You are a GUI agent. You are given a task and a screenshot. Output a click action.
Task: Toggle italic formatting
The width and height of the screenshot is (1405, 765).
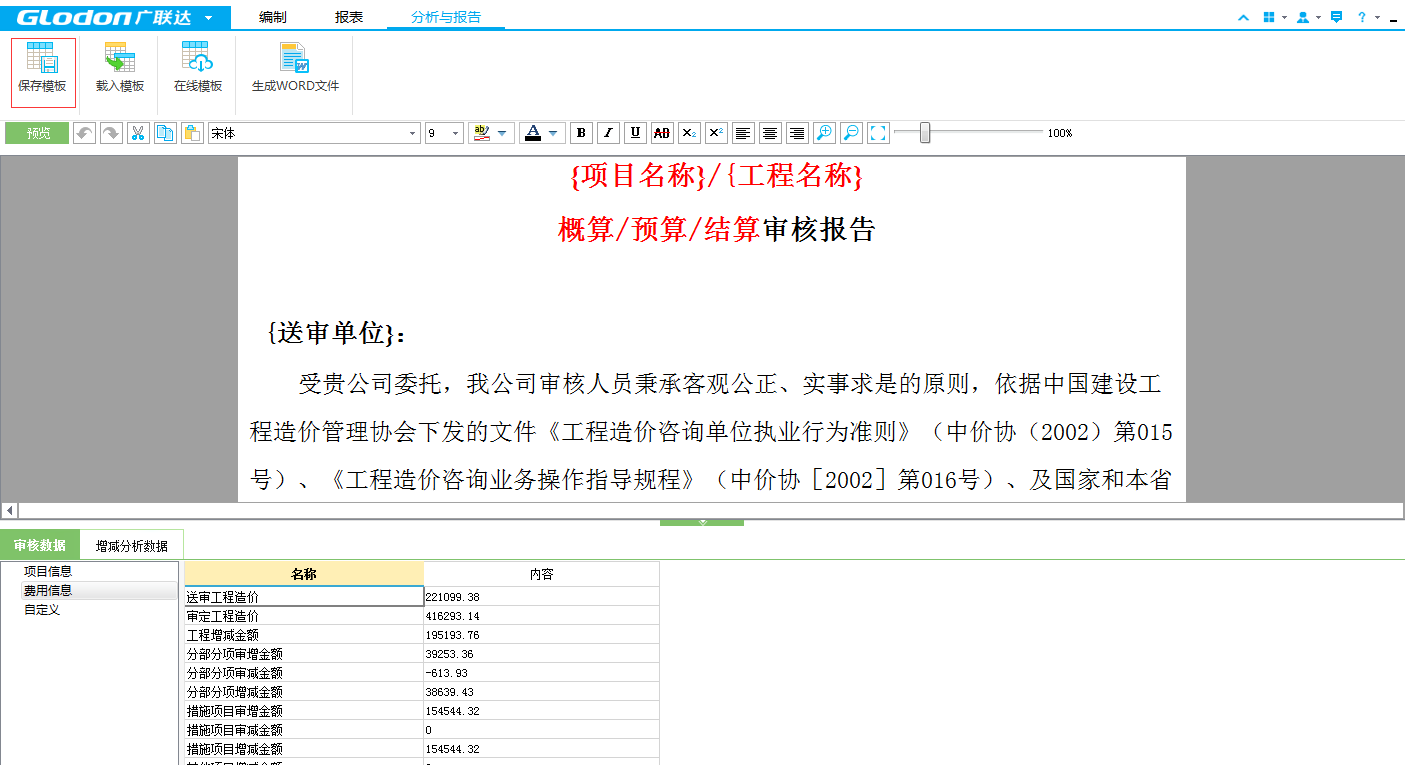tap(608, 133)
